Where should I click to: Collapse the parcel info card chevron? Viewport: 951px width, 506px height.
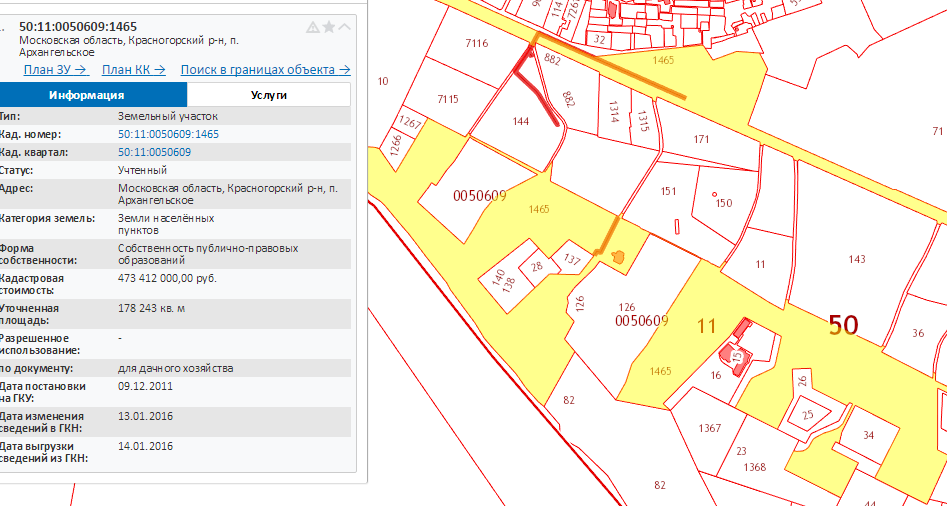click(x=344, y=27)
